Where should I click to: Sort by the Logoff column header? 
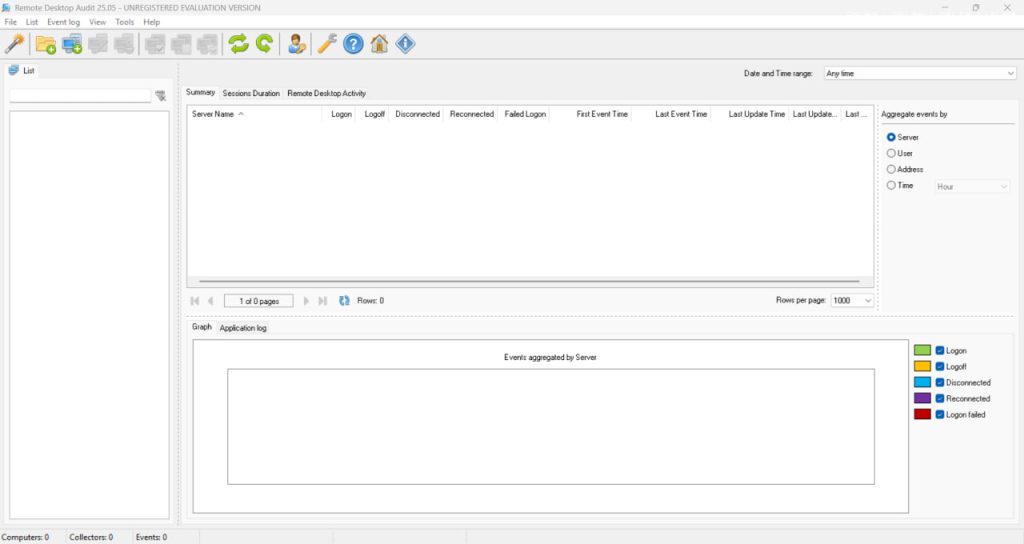pos(373,114)
